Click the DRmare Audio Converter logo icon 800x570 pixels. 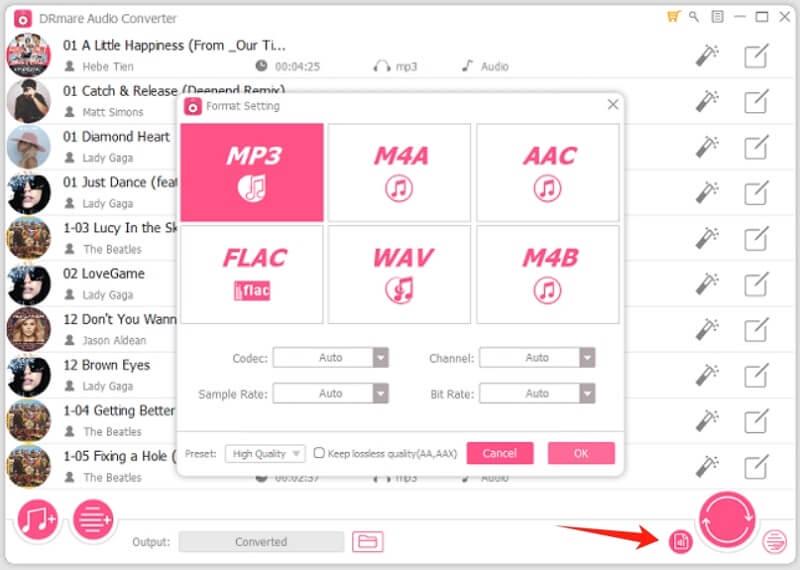23,18
